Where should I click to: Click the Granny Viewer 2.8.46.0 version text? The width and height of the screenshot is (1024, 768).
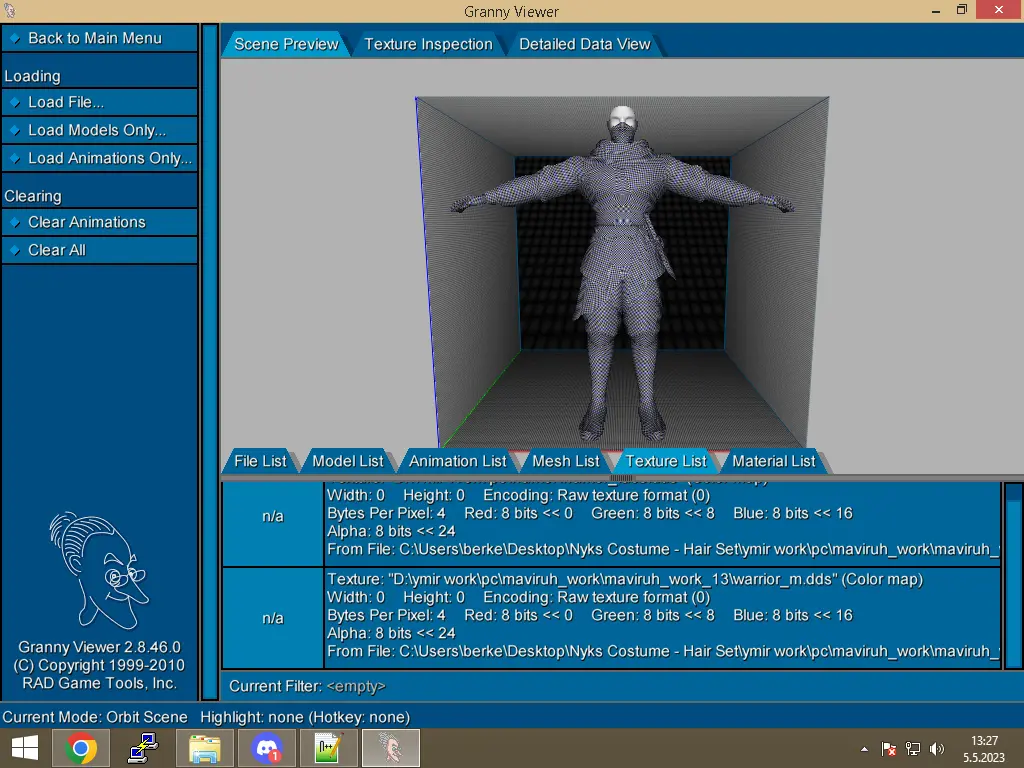(99, 647)
